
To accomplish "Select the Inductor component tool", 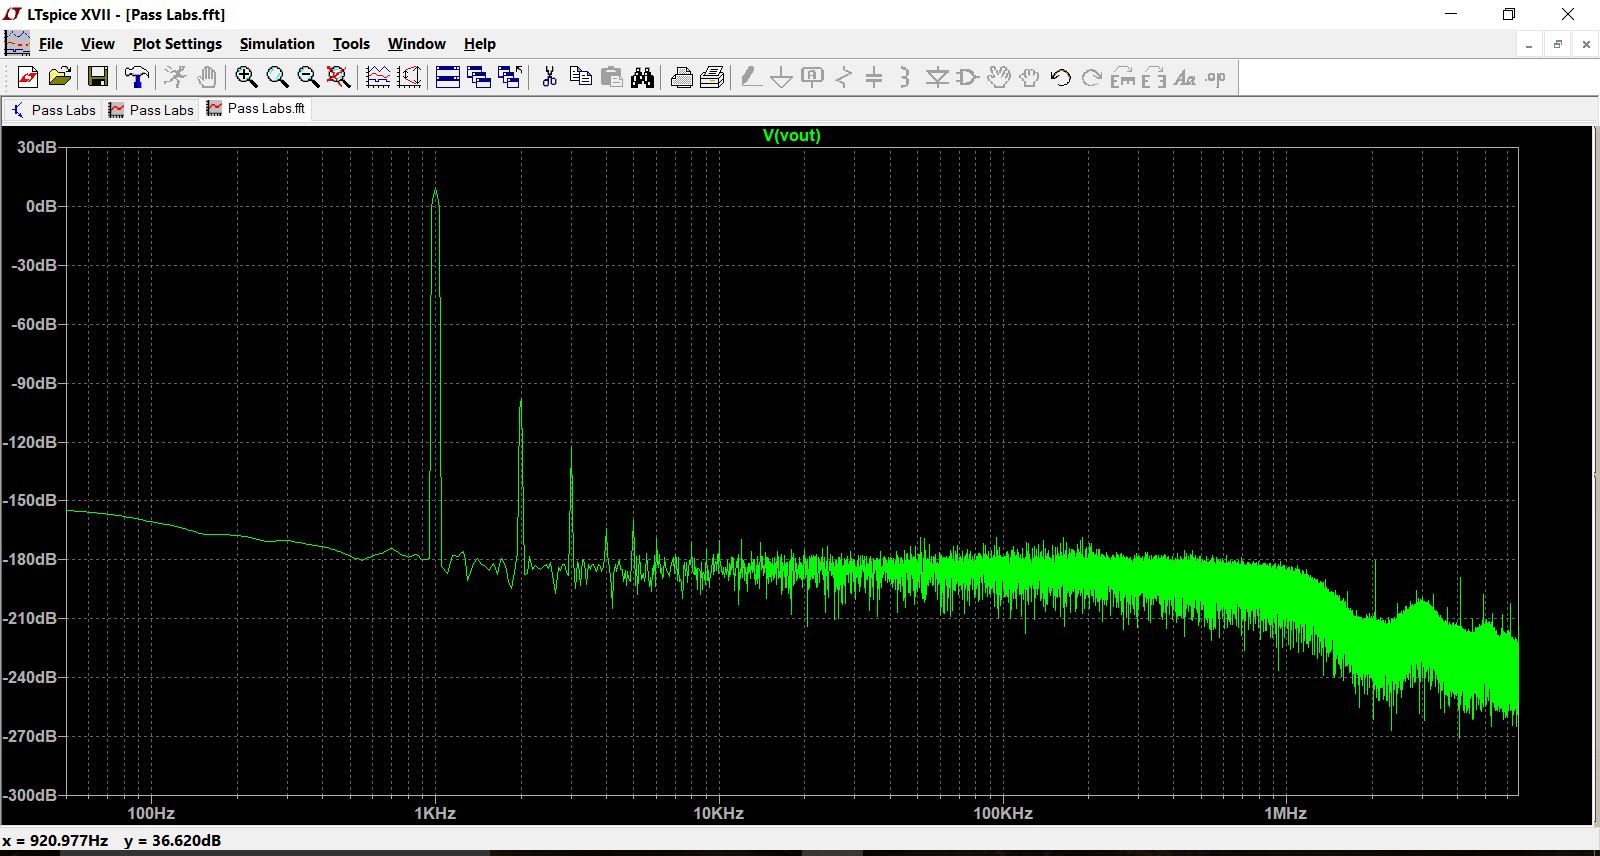I will pos(905,77).
